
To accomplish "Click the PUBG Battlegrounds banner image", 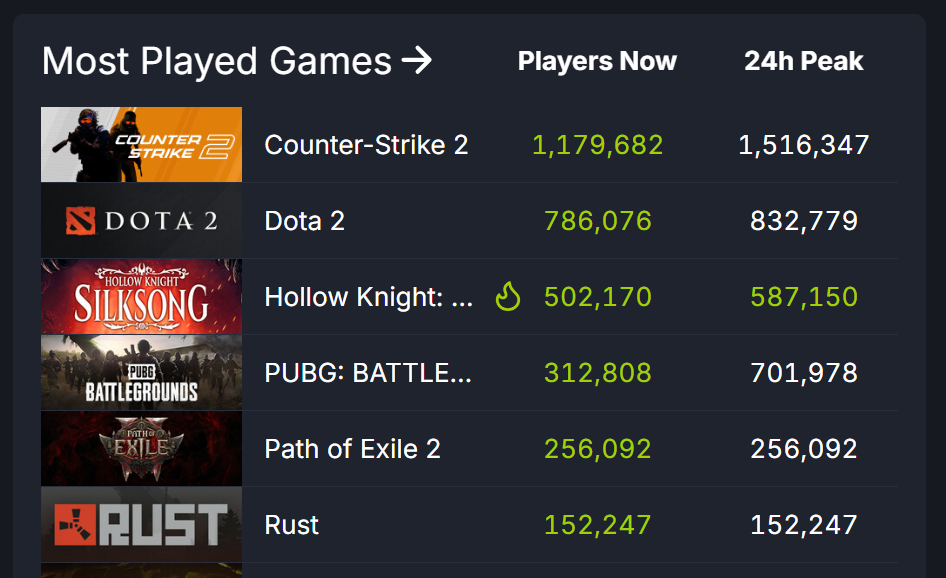I will pyautogui.click(x=141, y=373).
